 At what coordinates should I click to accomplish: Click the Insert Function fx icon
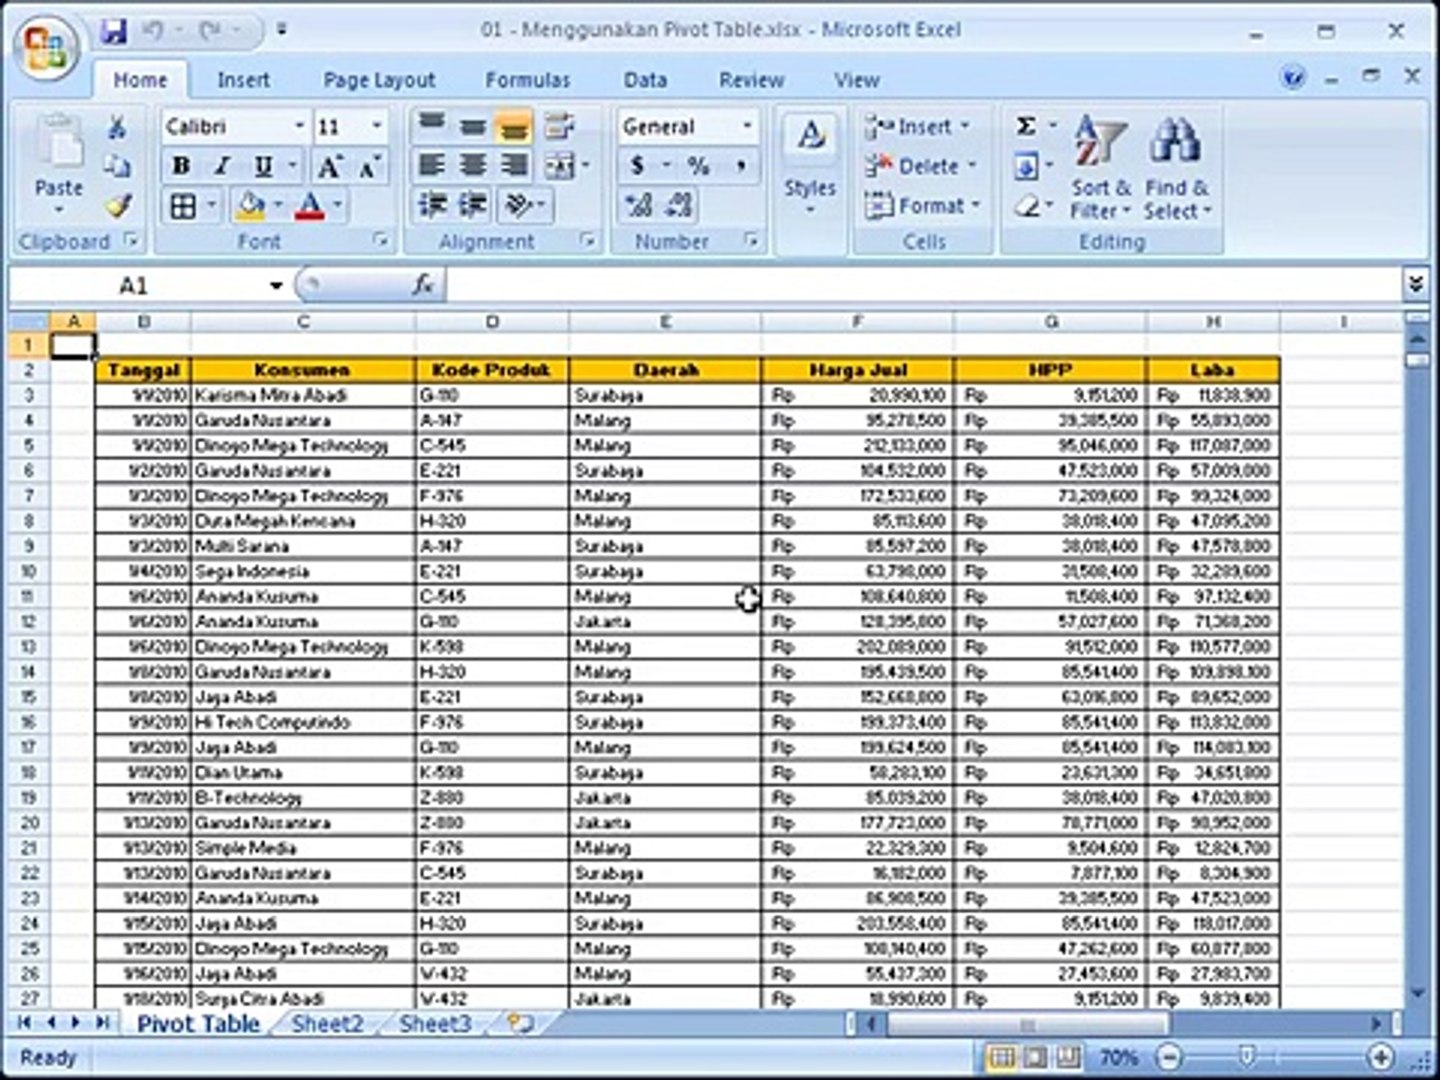pyautogui.click(x=423, y=285)
